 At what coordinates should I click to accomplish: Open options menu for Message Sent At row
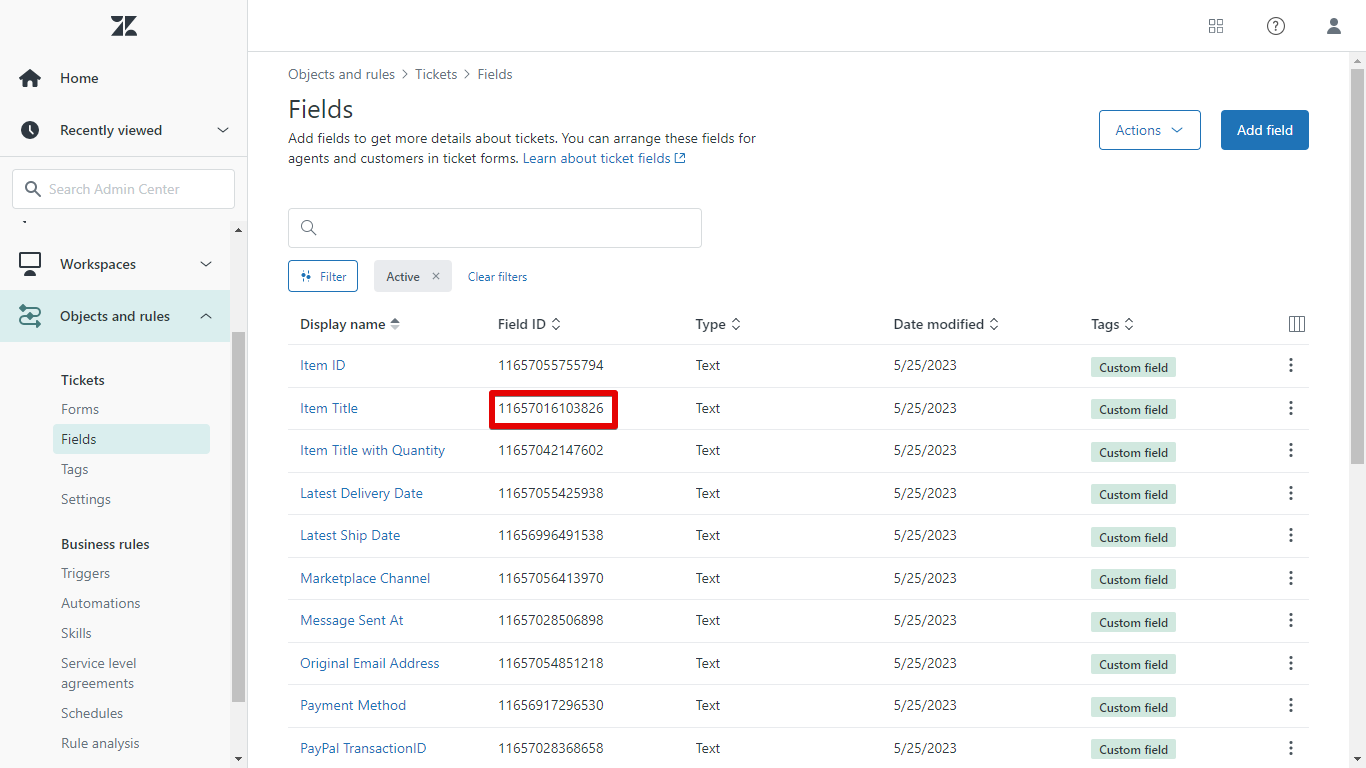pyautogui.click(x=1291, y=620)
